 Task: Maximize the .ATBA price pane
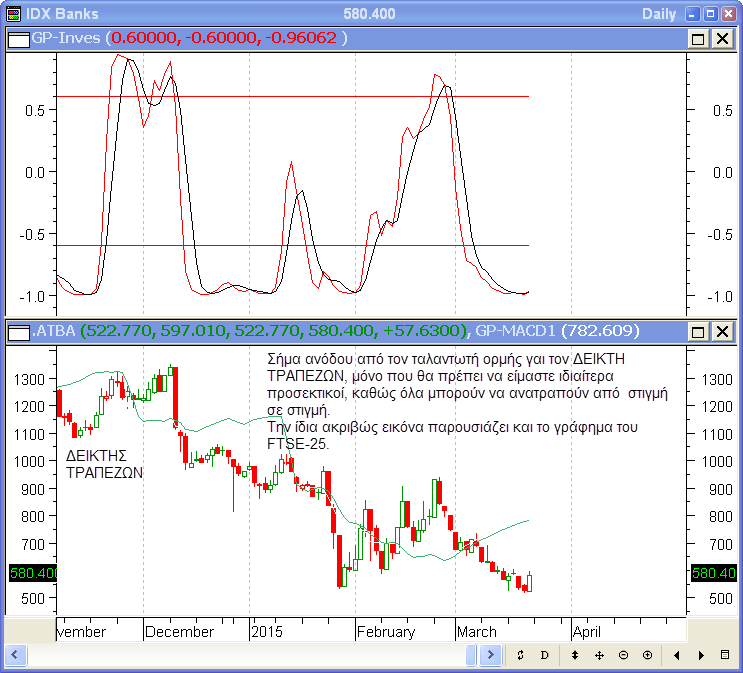pyautogui.click(x=698, y=331)
